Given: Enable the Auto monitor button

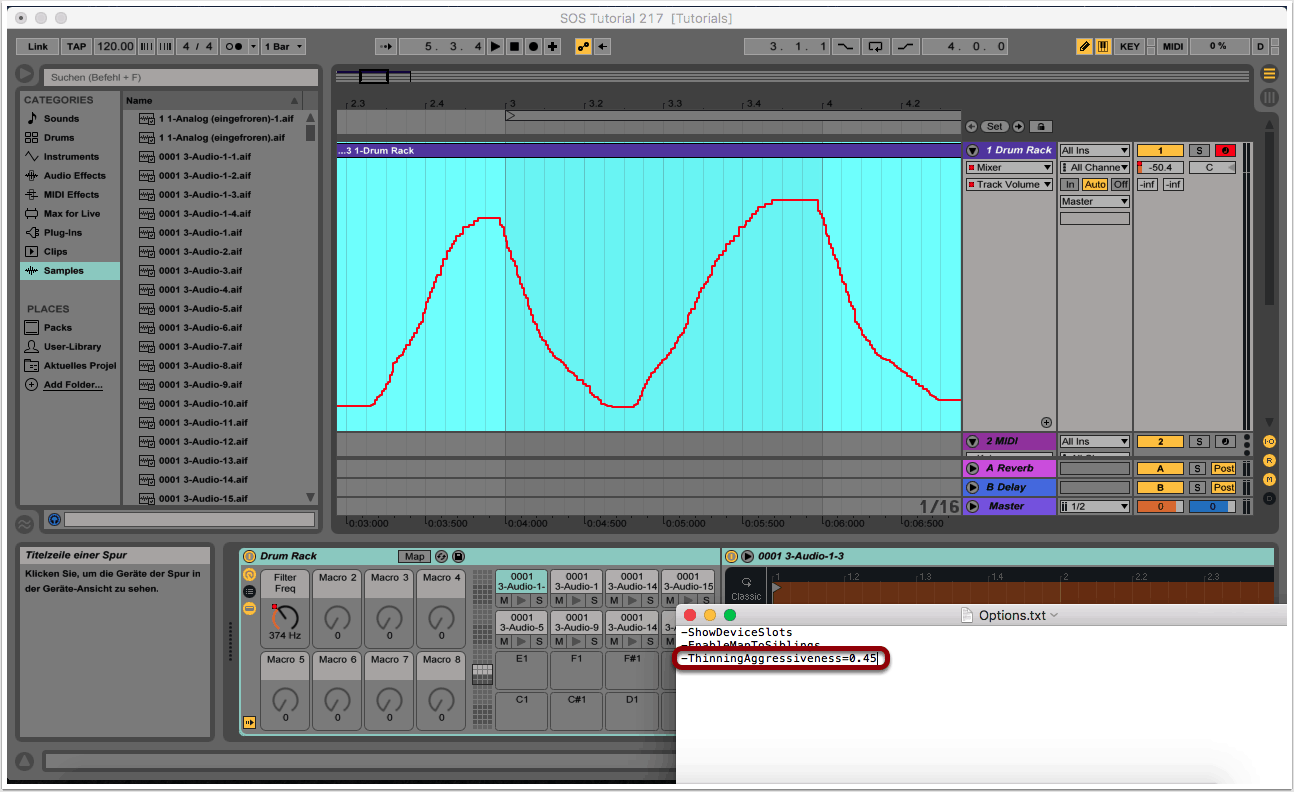Looking at the screenshot, I should [x=1094, y=184].
